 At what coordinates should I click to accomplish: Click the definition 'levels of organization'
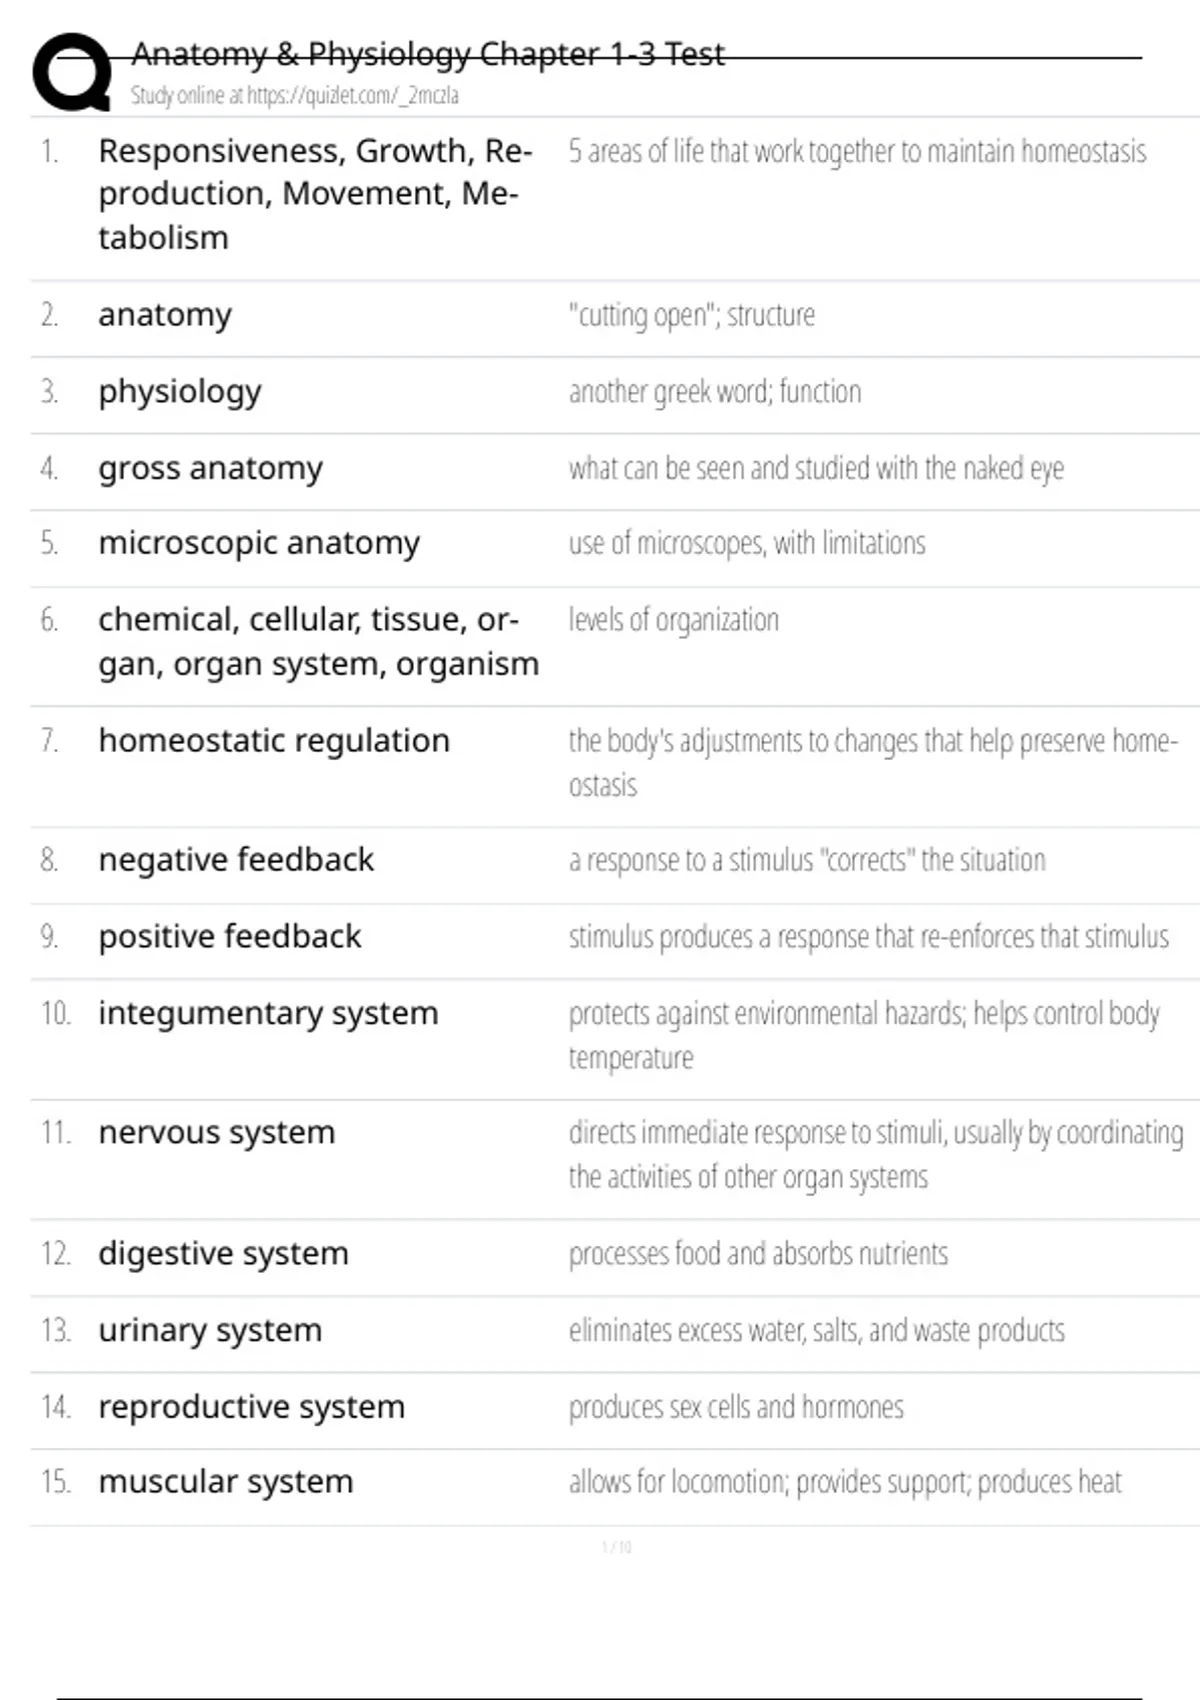(x=673, y=620)
